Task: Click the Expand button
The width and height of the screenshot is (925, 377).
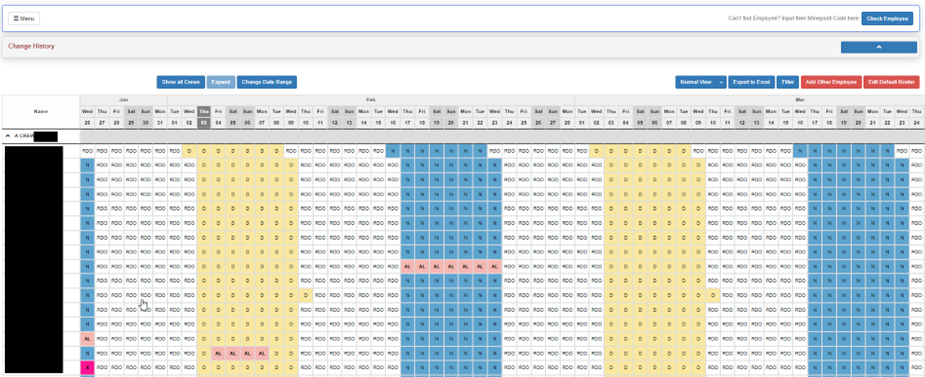Action: coord(221,82)
